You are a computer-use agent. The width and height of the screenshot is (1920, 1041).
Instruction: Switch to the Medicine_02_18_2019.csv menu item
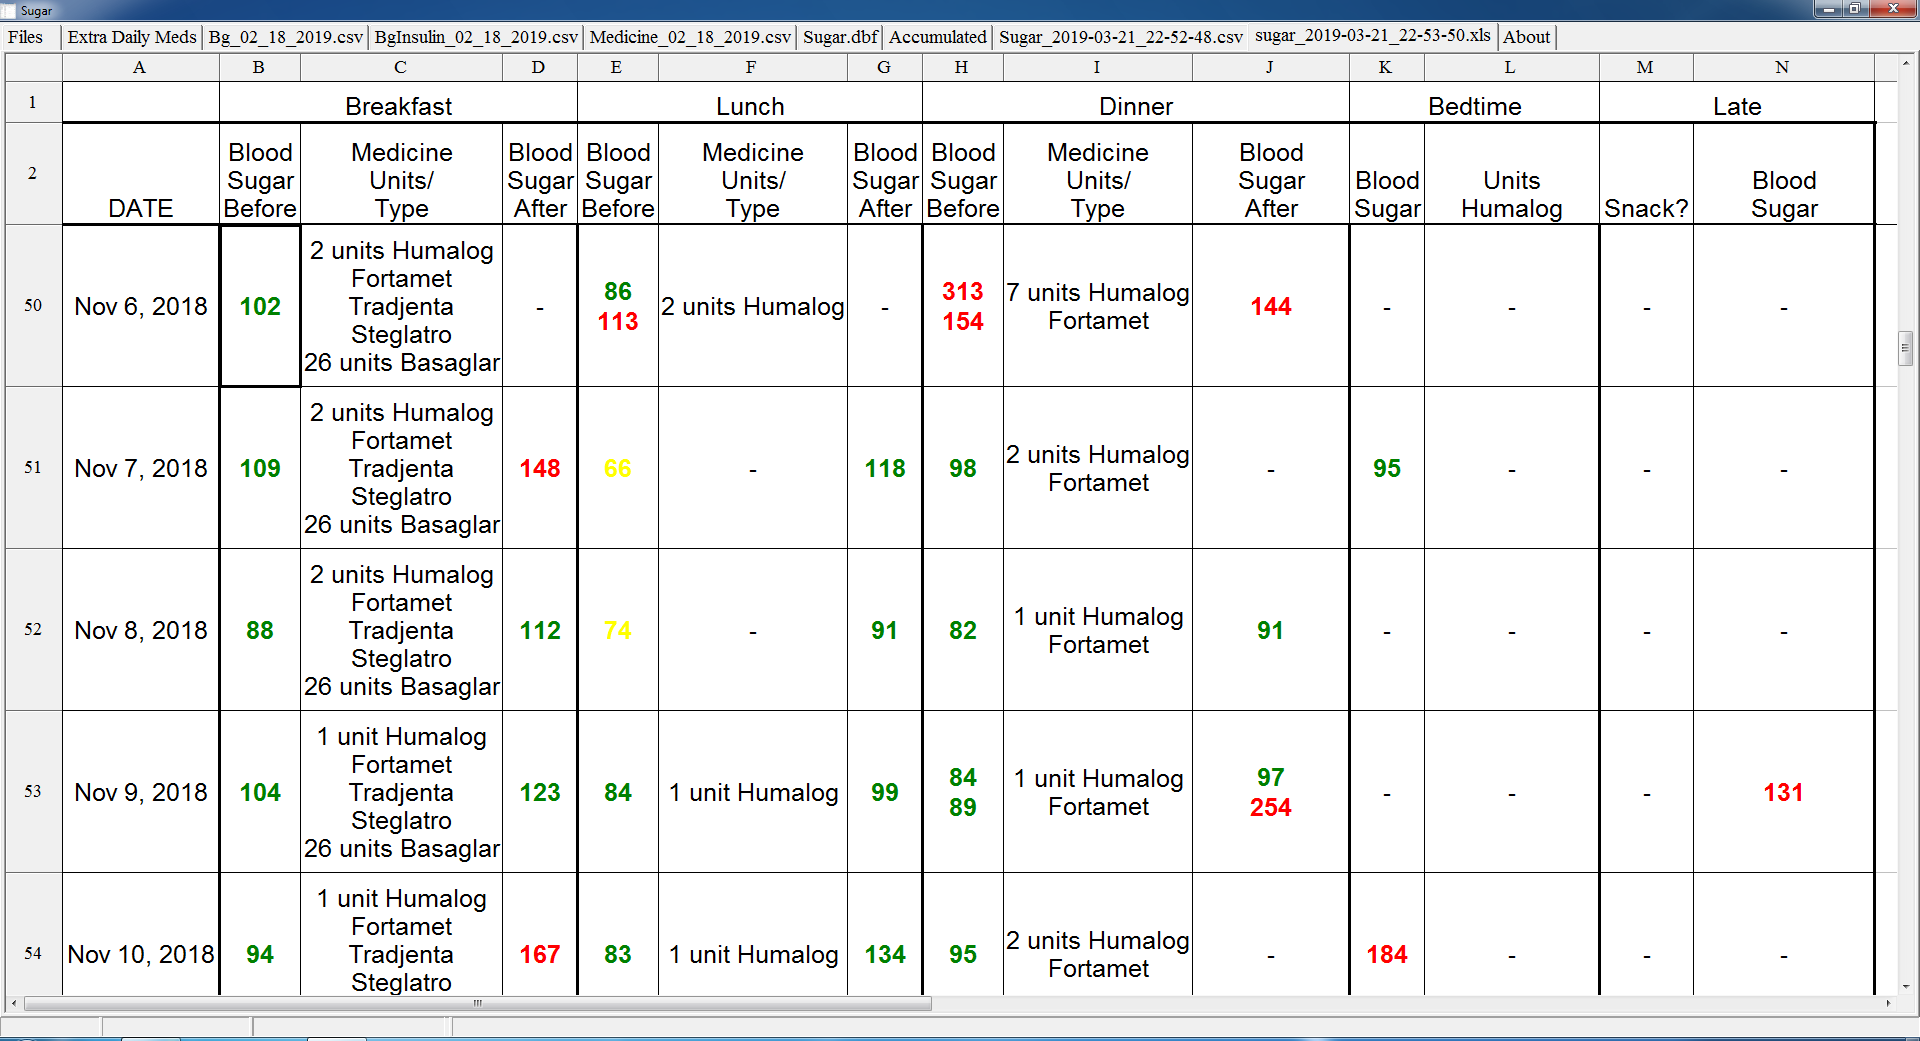690,37
